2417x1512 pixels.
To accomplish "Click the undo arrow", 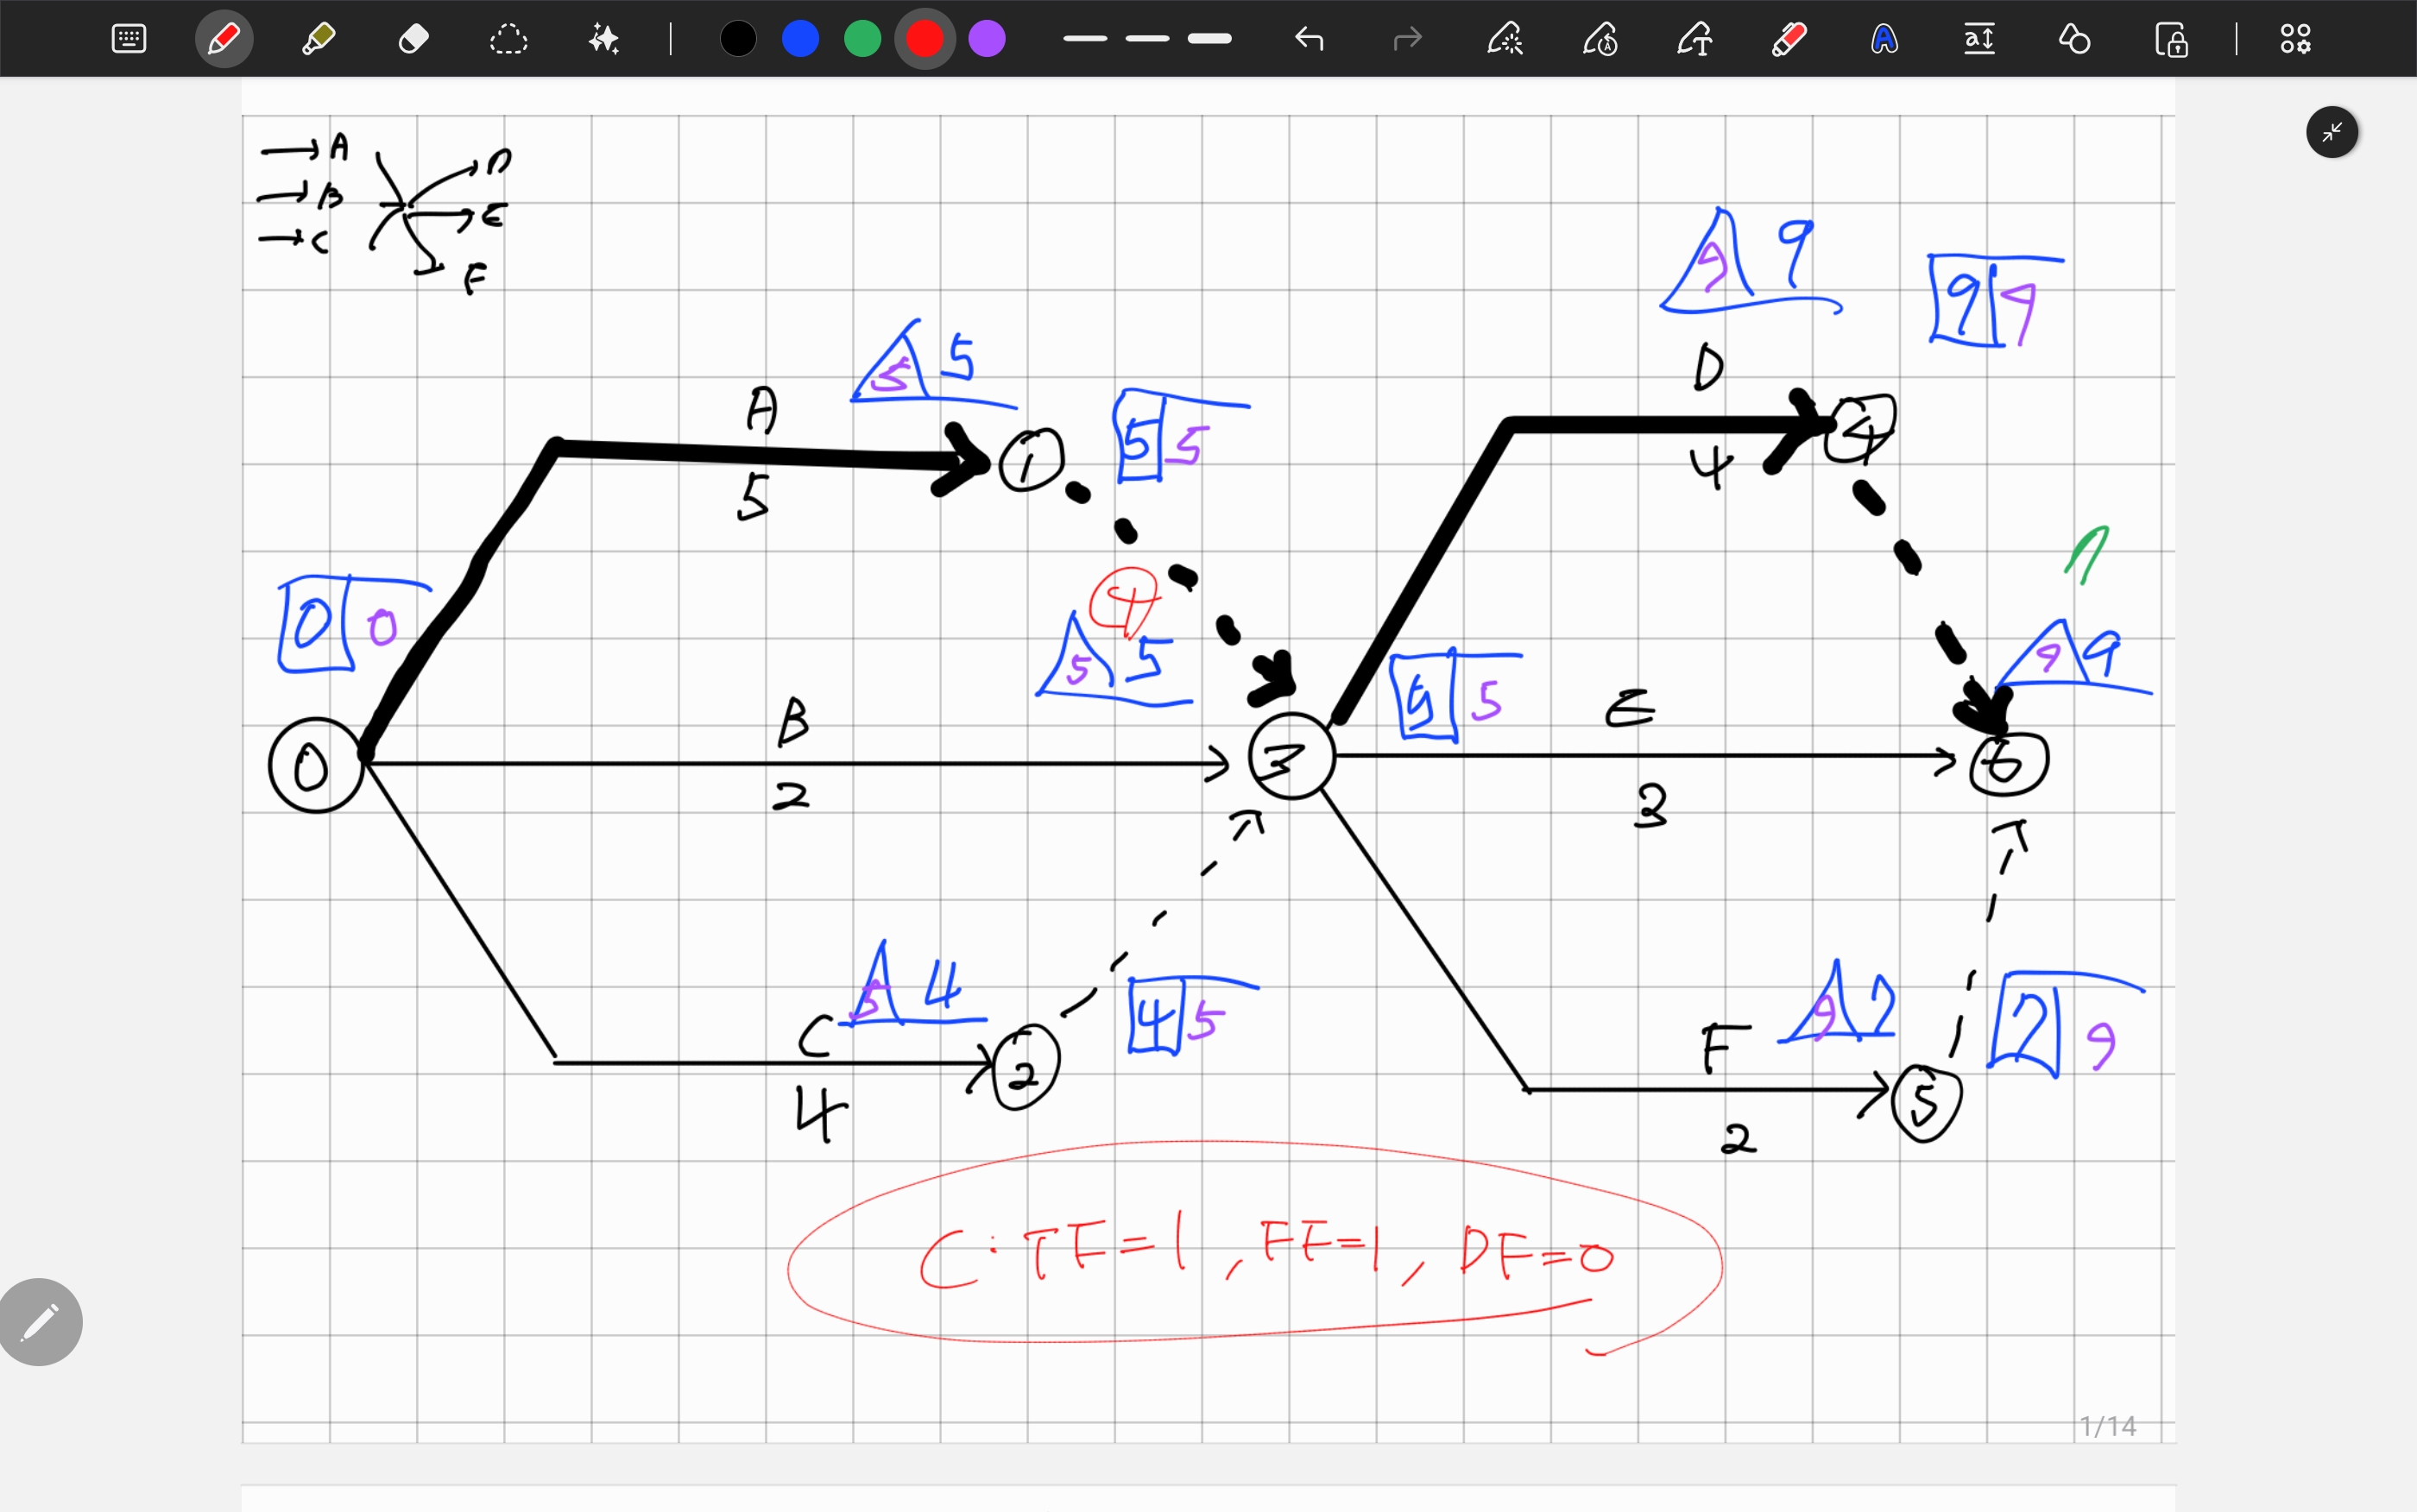I will click(1309, 39).
